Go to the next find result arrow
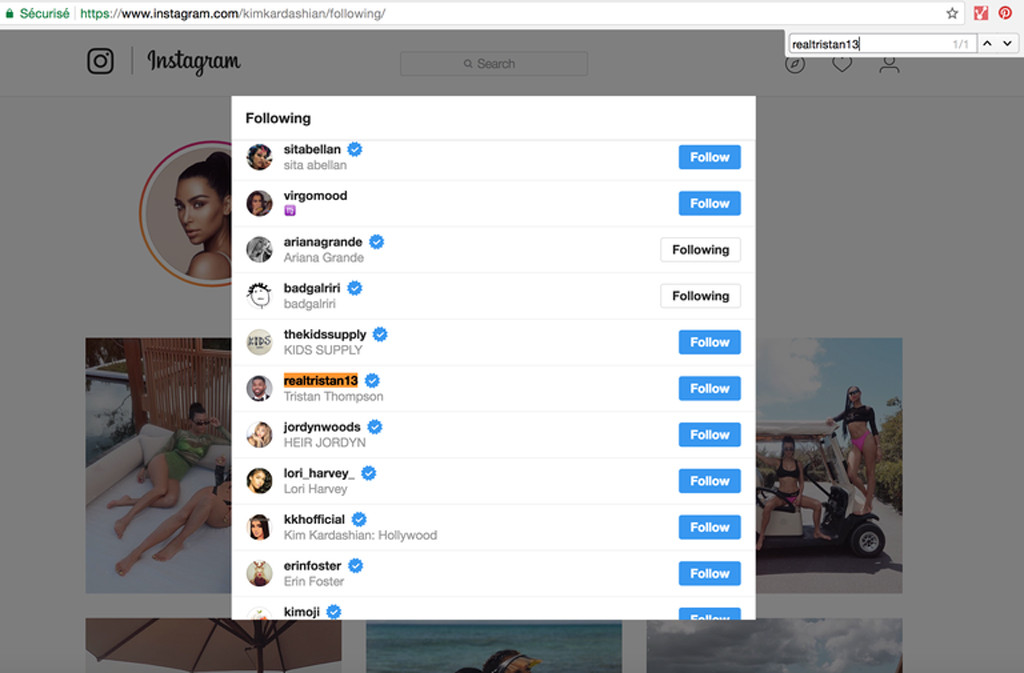The height and width of the screenshot is (673, 1024). (1008, 44)
